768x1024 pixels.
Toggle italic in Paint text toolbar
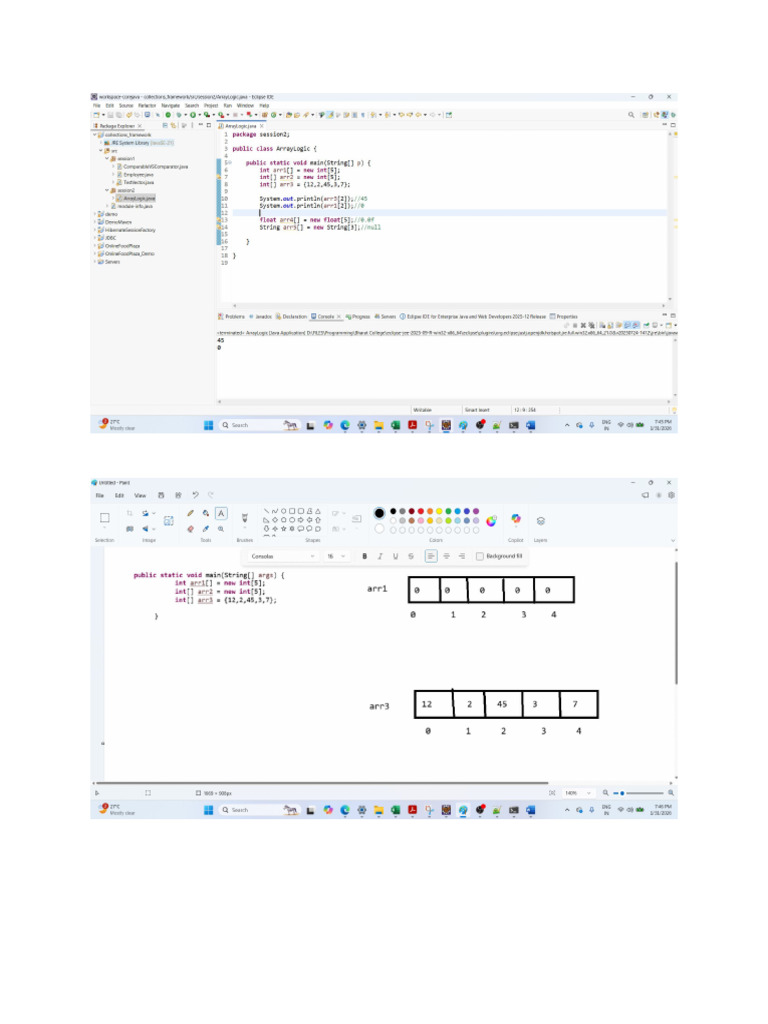point(380,556)
